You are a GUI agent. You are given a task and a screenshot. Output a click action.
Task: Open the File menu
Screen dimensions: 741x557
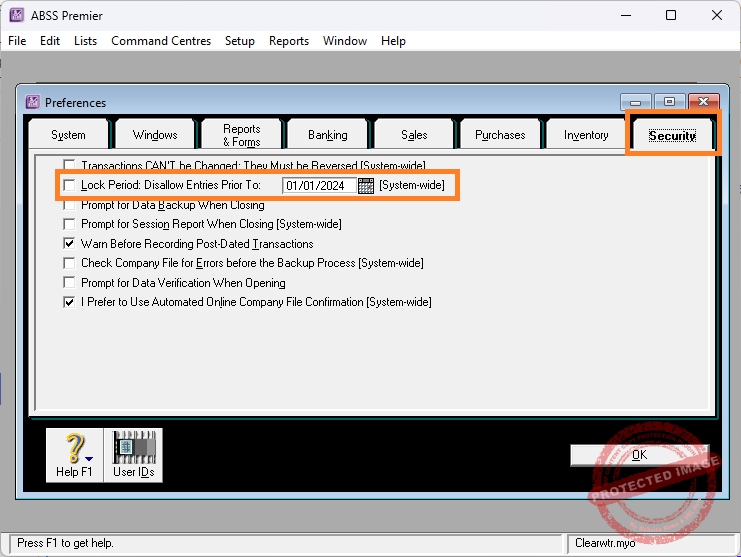coord(17,41)
